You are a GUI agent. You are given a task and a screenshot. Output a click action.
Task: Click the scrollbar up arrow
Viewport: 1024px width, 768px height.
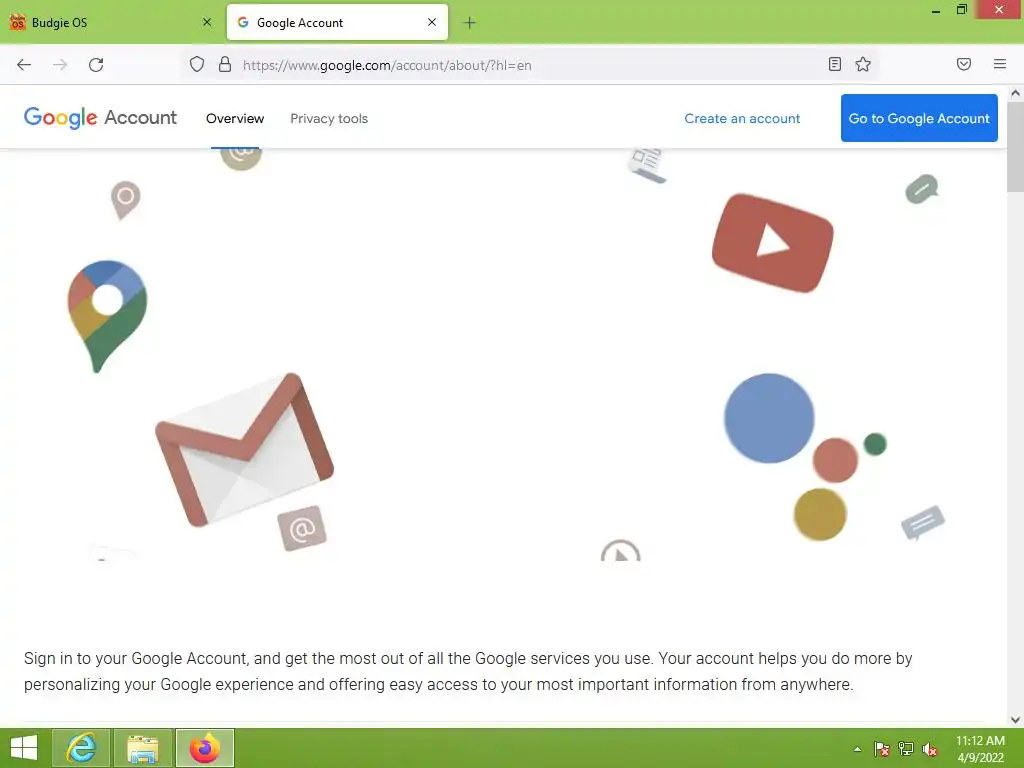pyautogui.click(x=1016, y=93)
